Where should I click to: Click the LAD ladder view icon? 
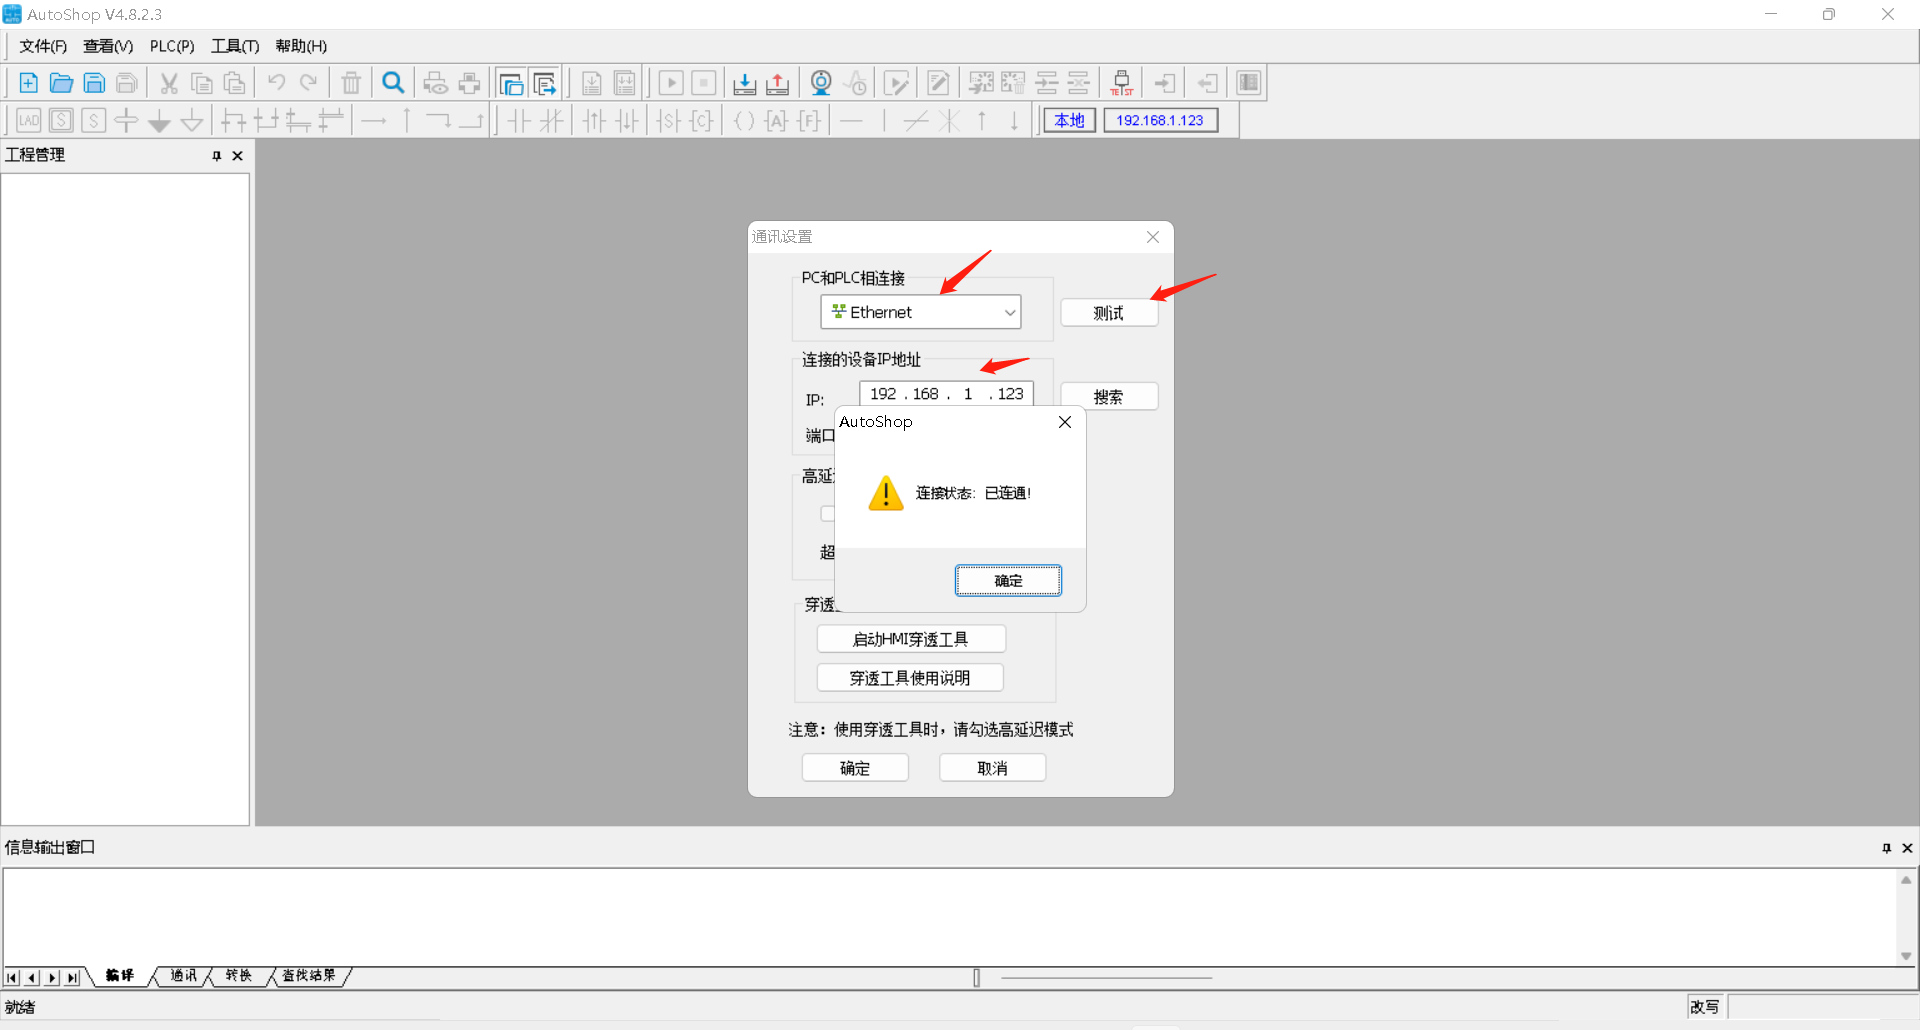coord(29,121)
